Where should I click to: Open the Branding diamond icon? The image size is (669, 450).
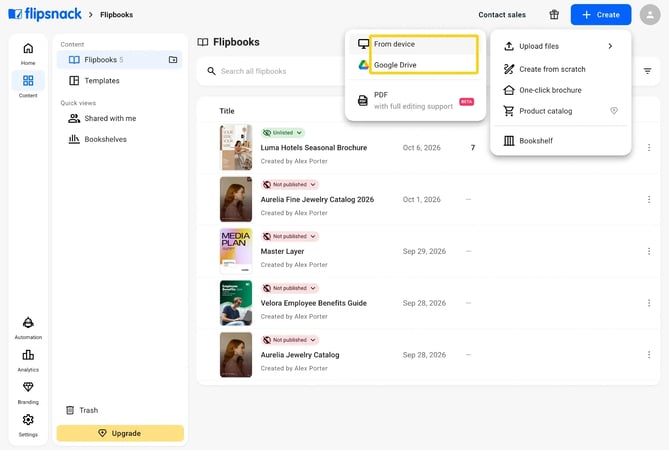coord(28,387)
